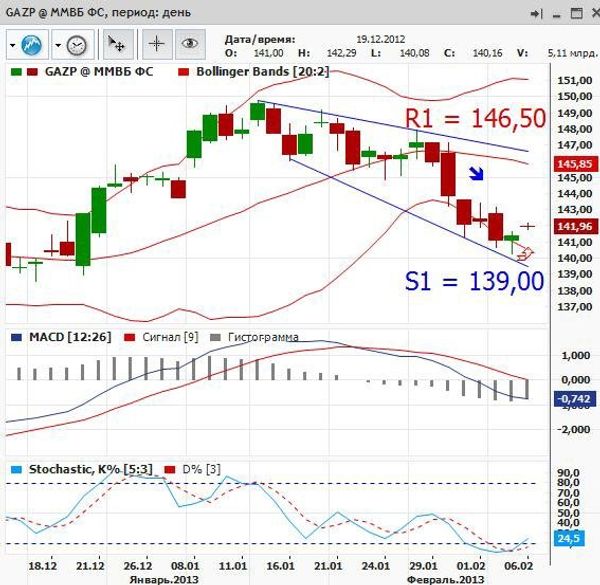Click the Дата/время header label
Viewport: 600px width, 585px height.
(x=260, y=39)
